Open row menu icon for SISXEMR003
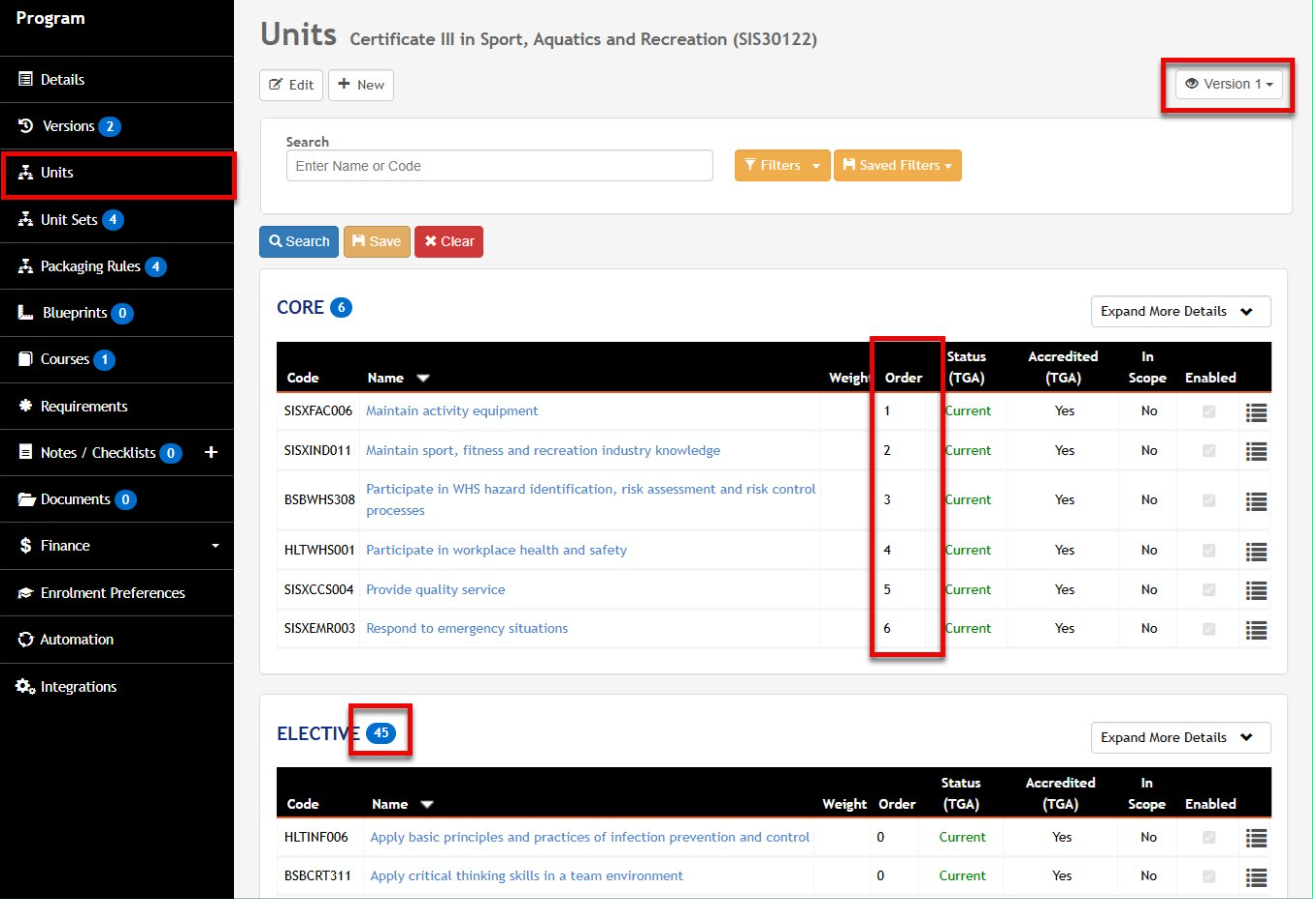 click(x=1256, y=629)
